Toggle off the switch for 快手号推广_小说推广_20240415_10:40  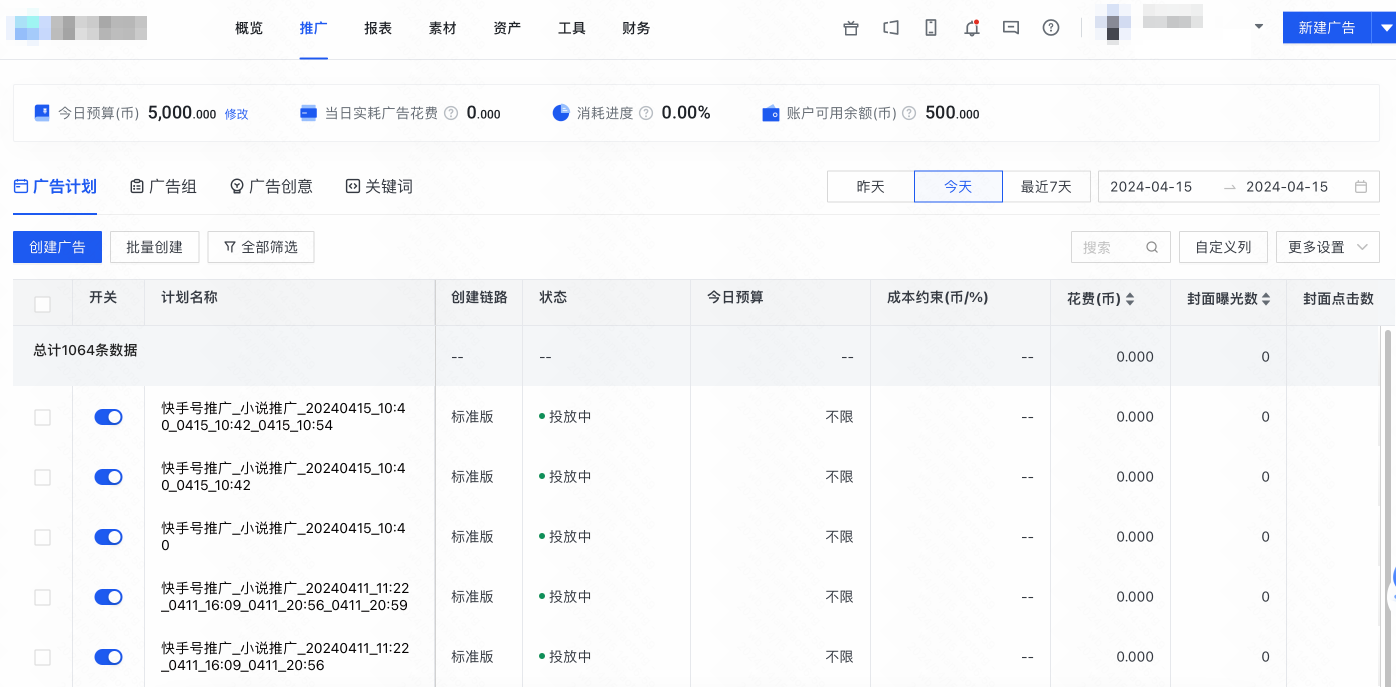pyautogui.click(x=108, y=537)
